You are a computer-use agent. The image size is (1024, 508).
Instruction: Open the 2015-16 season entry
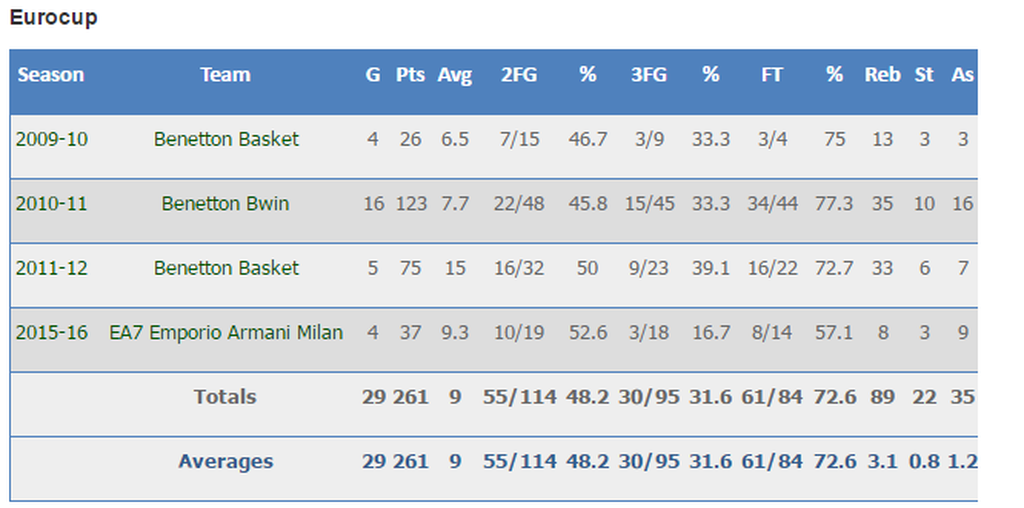(52, 332)
